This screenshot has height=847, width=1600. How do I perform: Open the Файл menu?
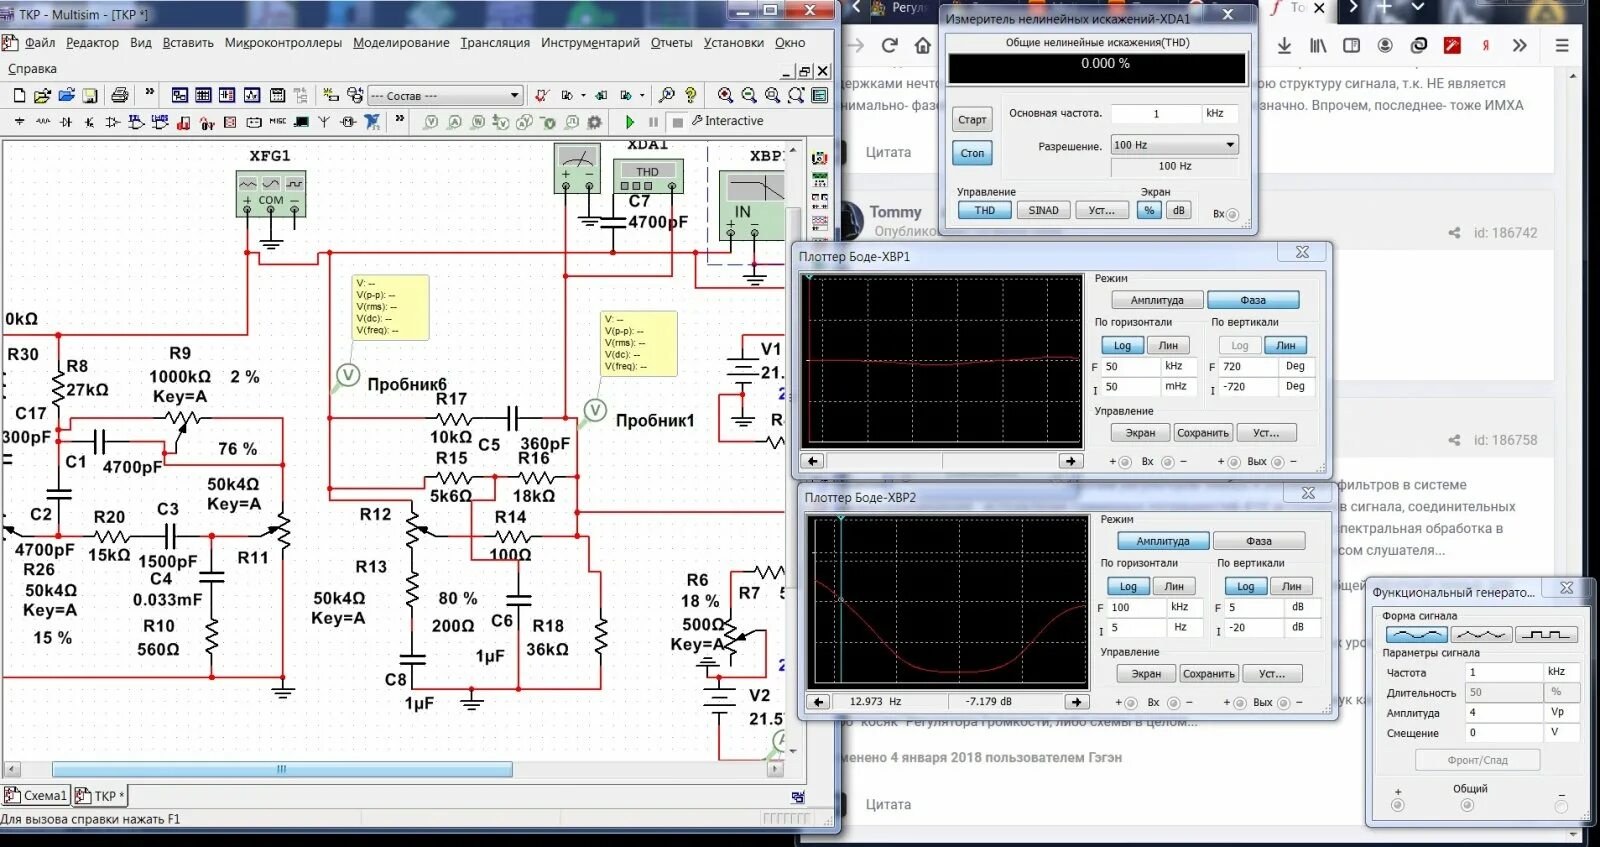pyautogui.click(x=40, y=43)
